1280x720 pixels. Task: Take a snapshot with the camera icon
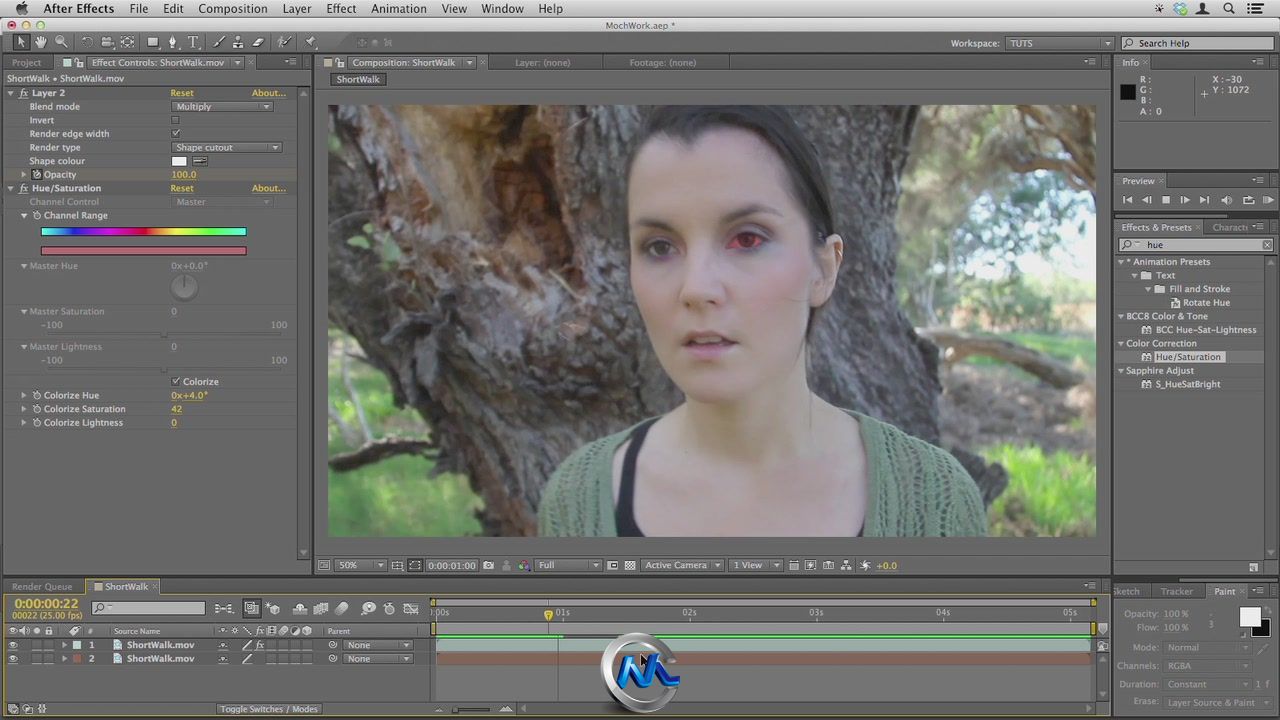(488, 565)
